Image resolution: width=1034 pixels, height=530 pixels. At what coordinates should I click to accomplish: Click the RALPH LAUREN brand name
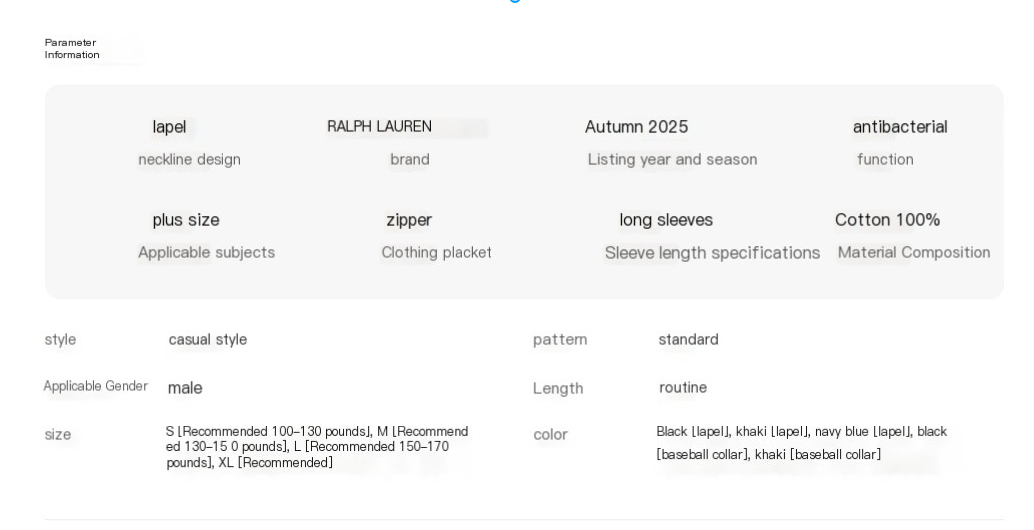click(x=379, y=127)
